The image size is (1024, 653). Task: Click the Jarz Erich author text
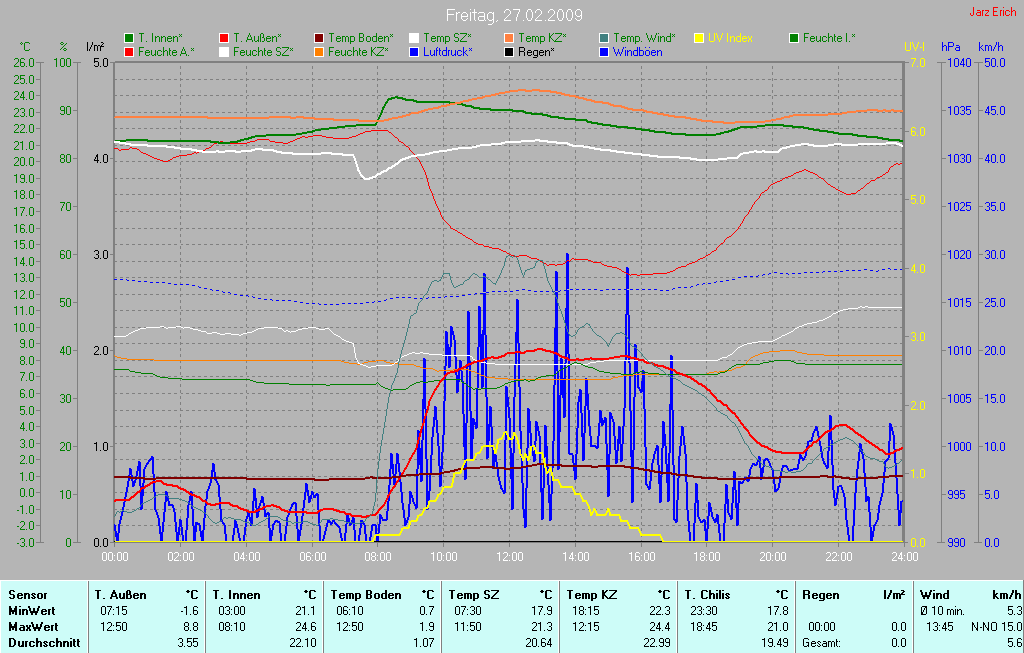pyautogui.click(x=994, y=13)
